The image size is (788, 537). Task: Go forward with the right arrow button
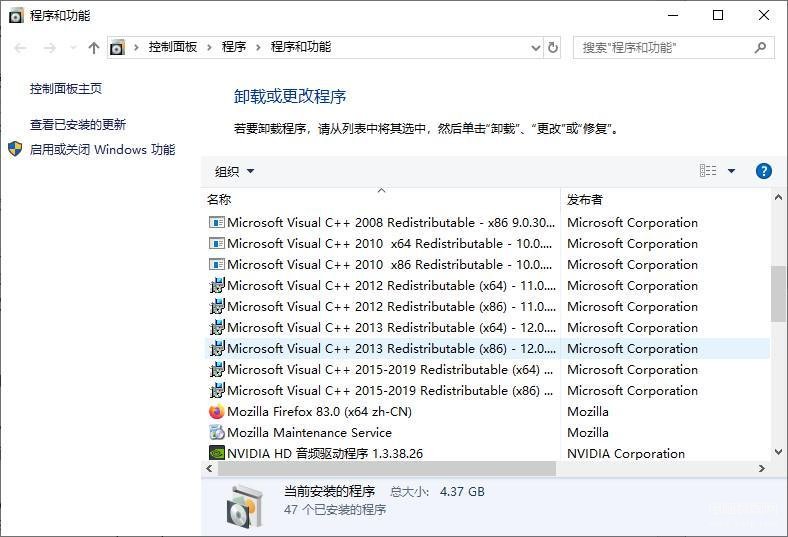pyautogui.click(x=49, y=48)
